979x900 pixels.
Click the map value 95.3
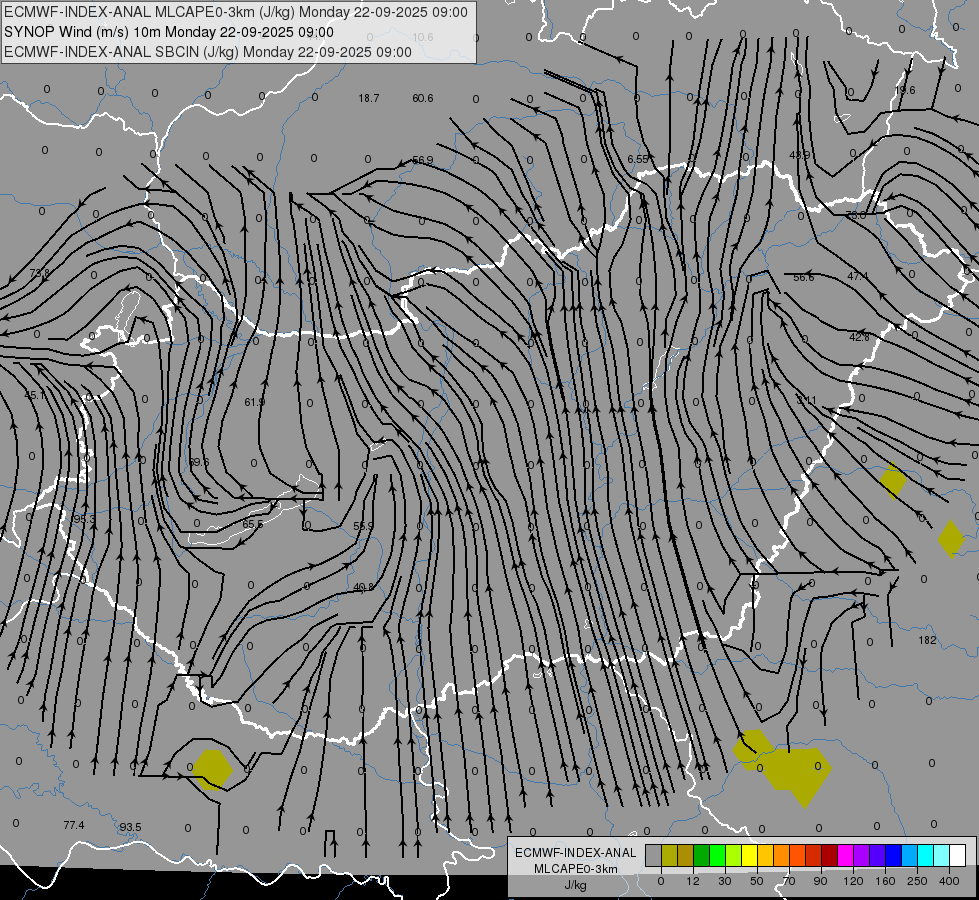(84, 520)
